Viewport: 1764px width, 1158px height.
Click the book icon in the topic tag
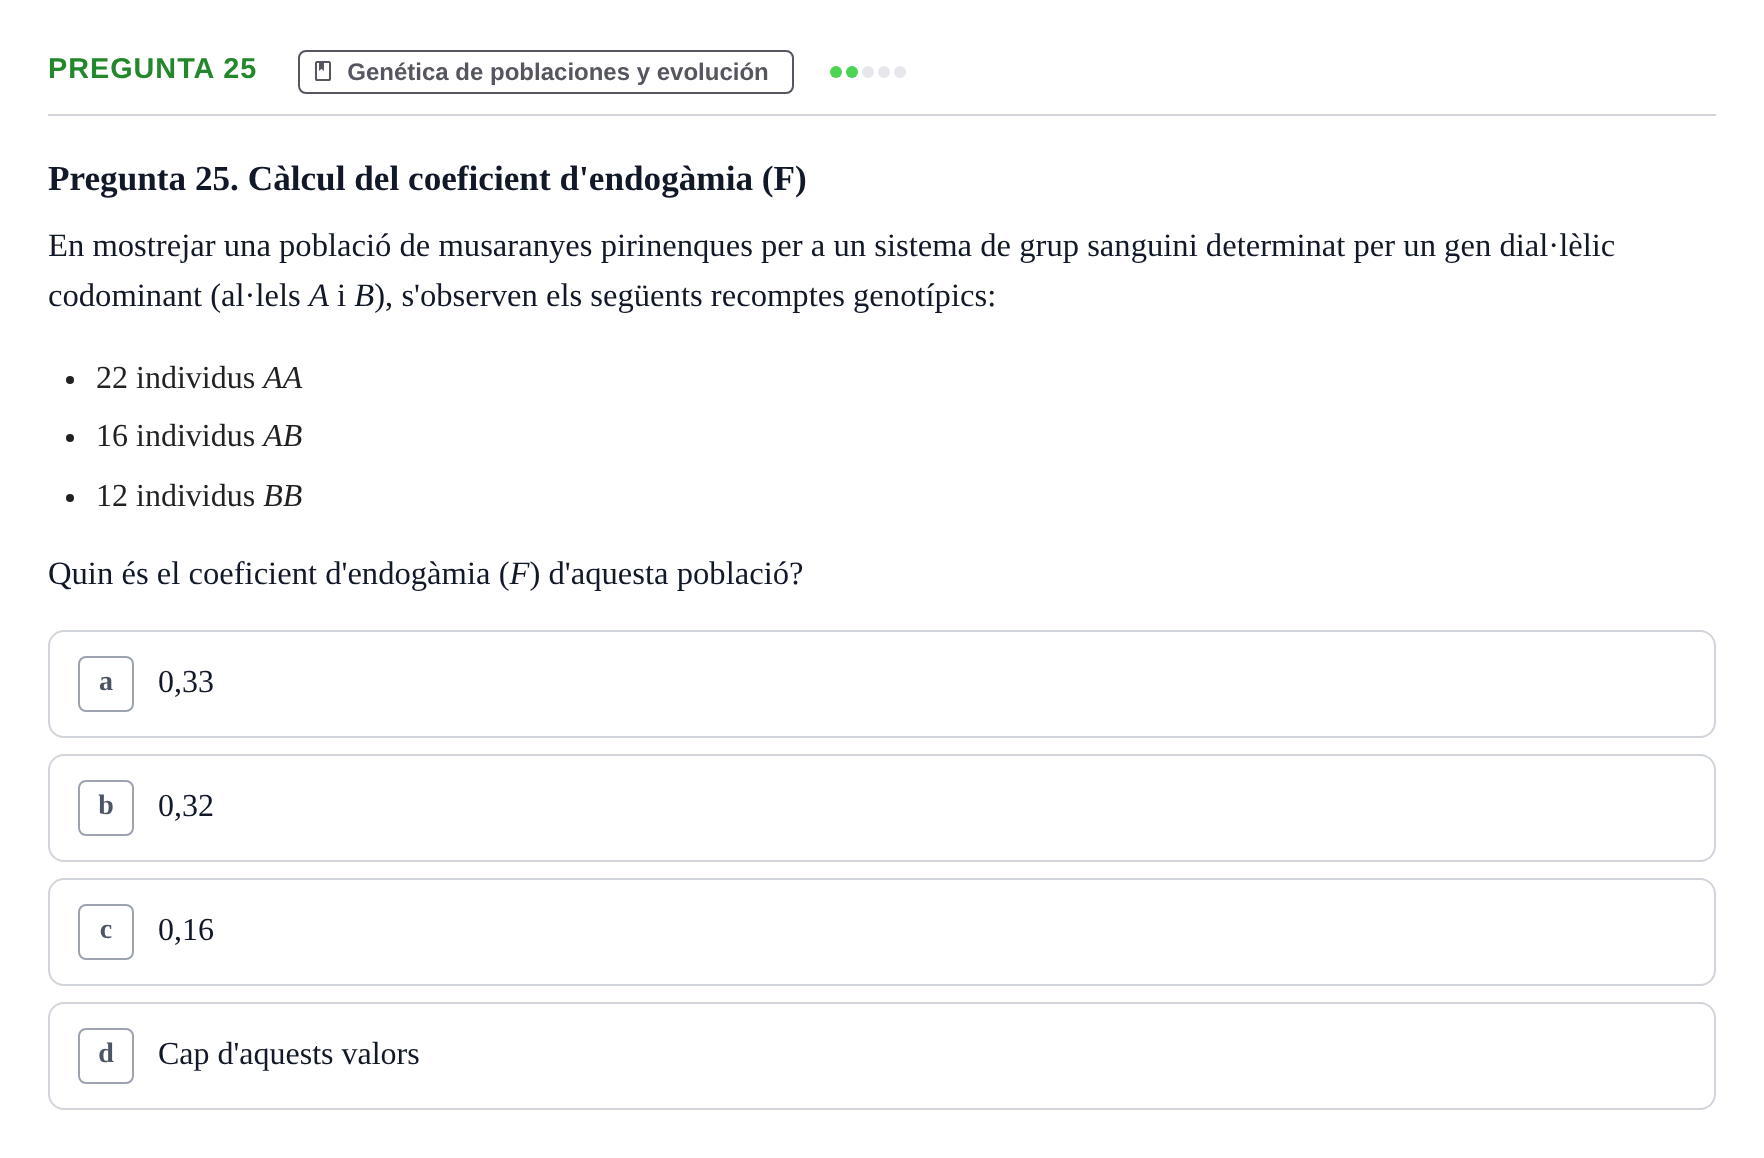323,72
